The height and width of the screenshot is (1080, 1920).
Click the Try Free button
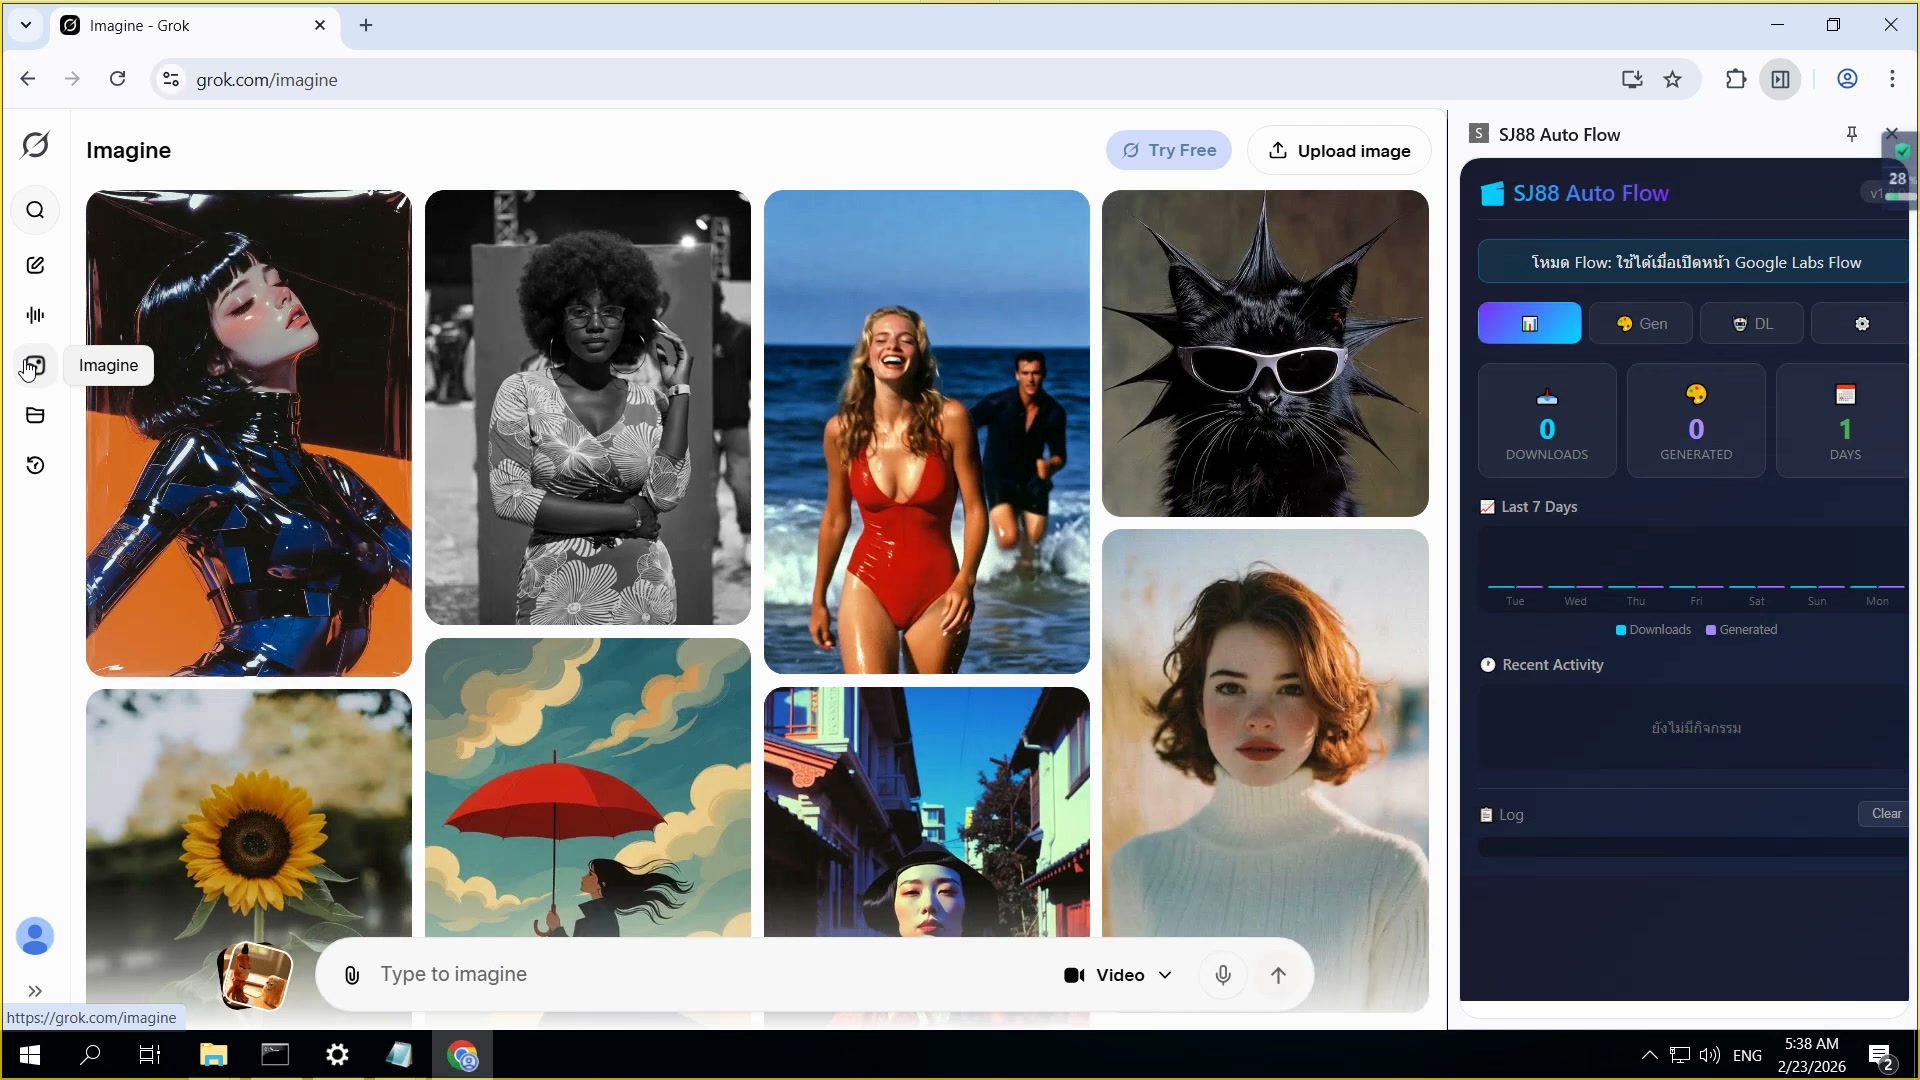pos(1168,150)
